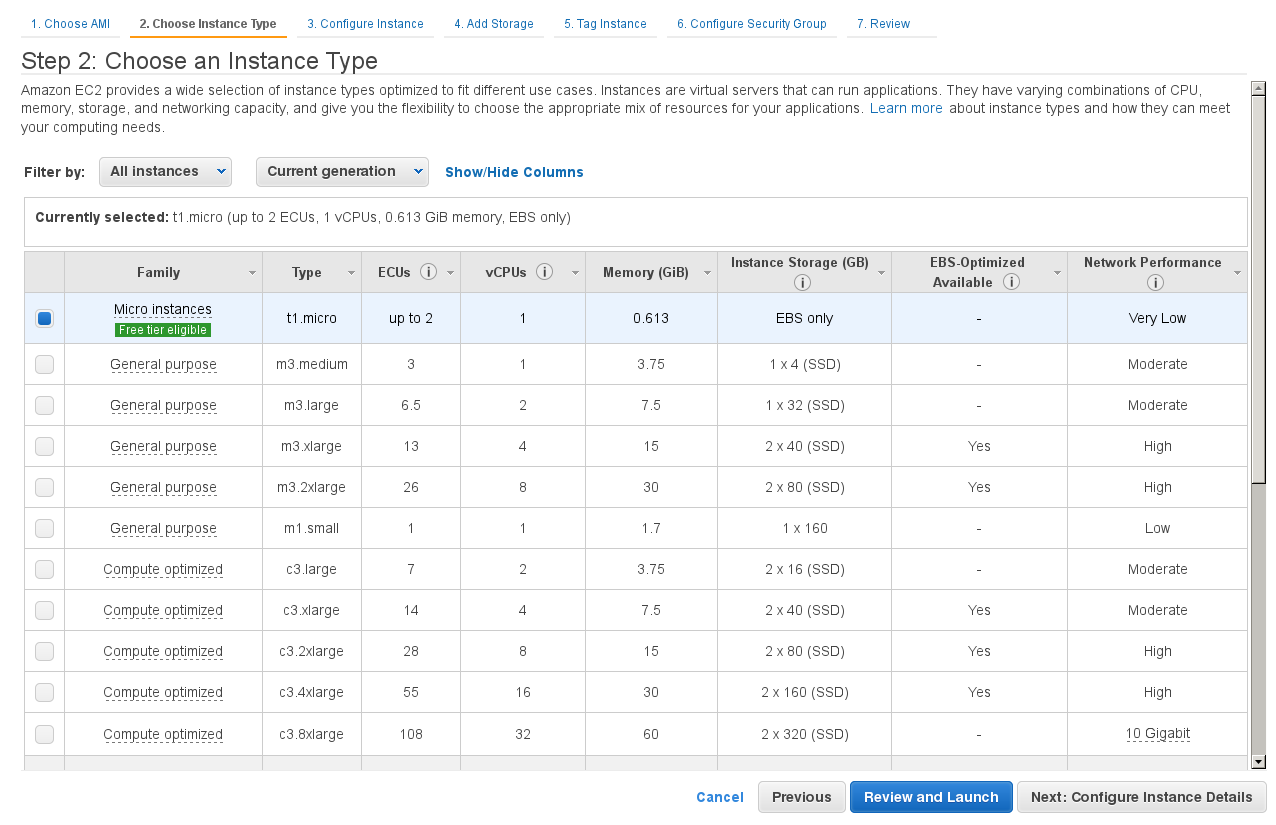Select the m3.large instance checkbox
The height and width of the screenshot is (825, 1276).
click(44, 405)
